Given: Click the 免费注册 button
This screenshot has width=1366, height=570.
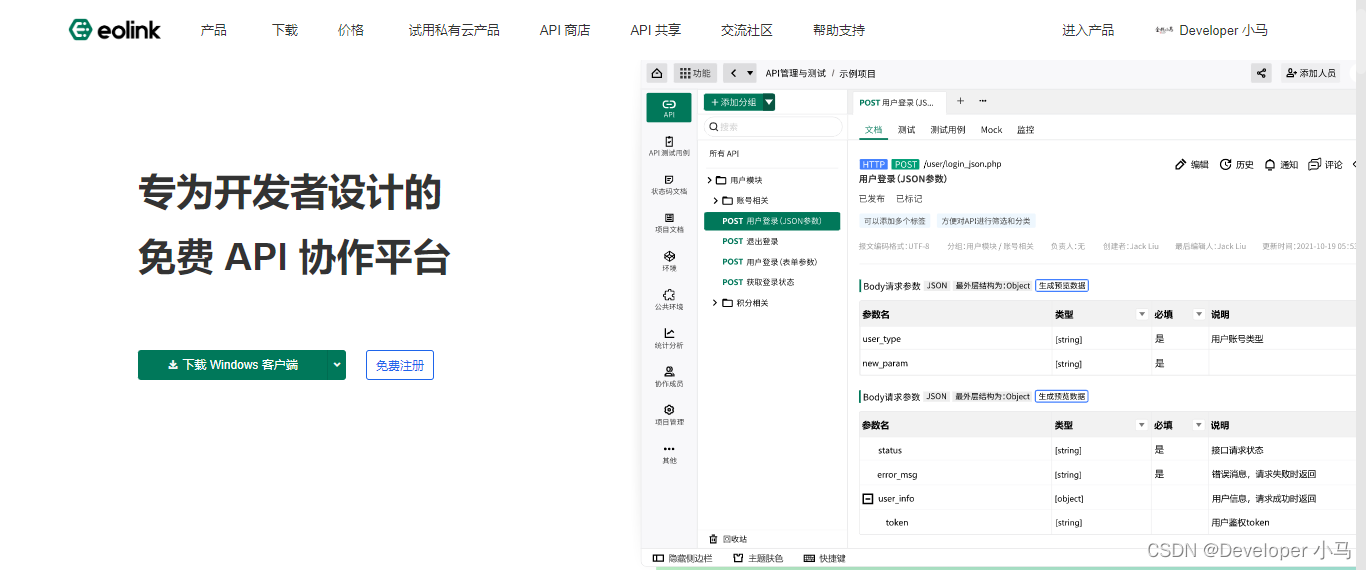Looking at the screenshot, I should pos(400,365).
